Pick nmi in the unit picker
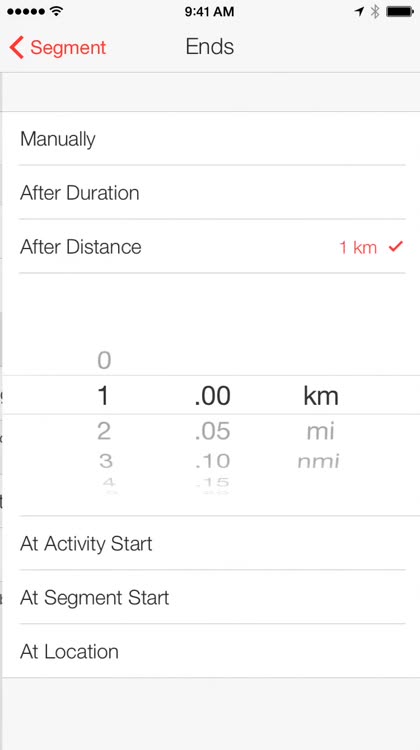Image resolution: width=420 pixels, height=750 pixels. click(x=319, y=462)
